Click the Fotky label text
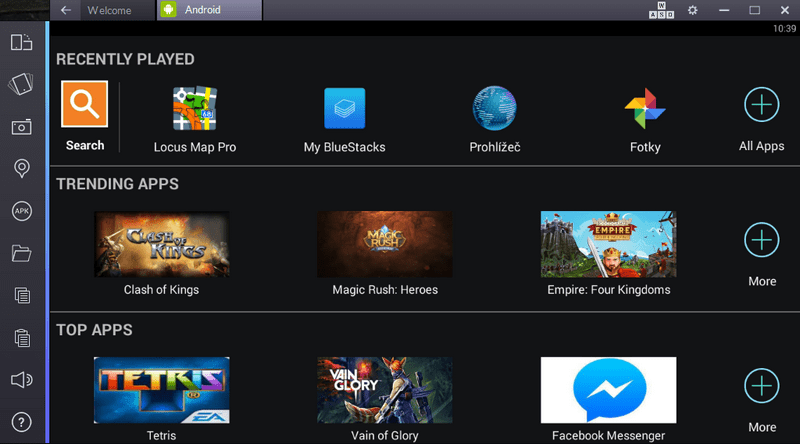800x444 pixels. 645,147
